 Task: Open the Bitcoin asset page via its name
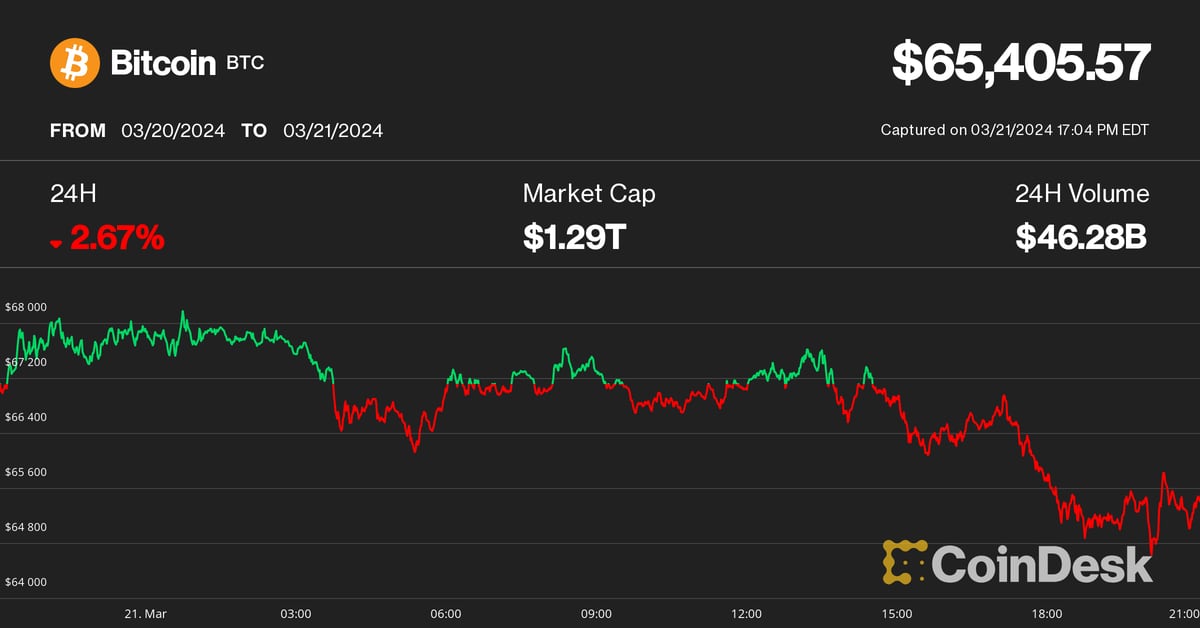pyautogui.click(x=162, y=62)
